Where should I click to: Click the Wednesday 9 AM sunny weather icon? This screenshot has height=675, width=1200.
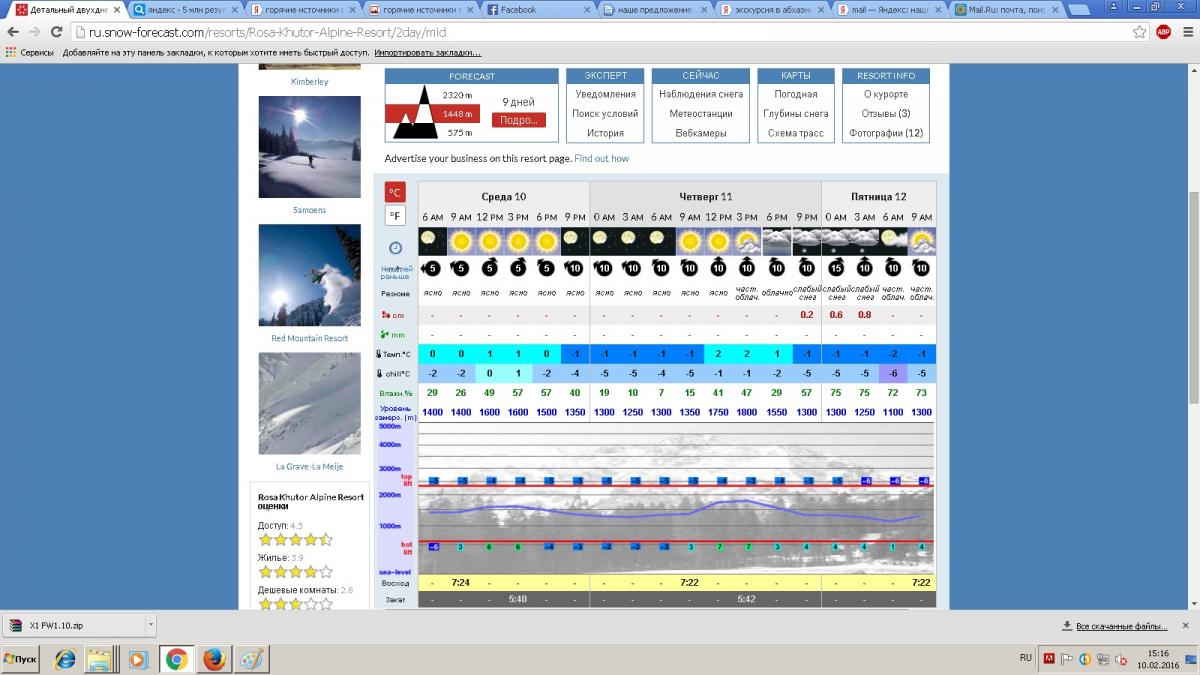click(461, 241)
